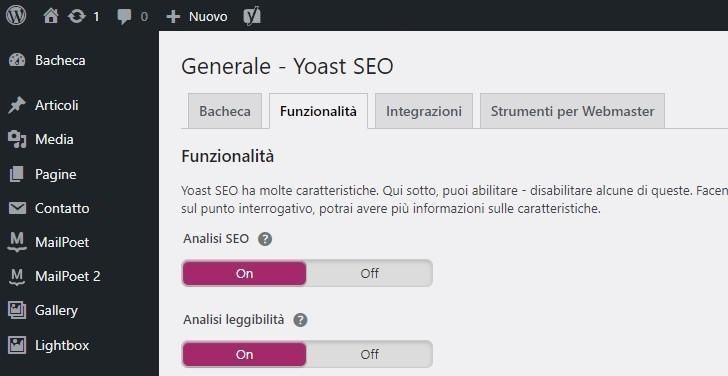Image resolution: width=728 pixels, height=376 pixels.
Task: Click the question mark next to Analisi leggibilità
Action: pyautogui.click(x=300, y=320)
